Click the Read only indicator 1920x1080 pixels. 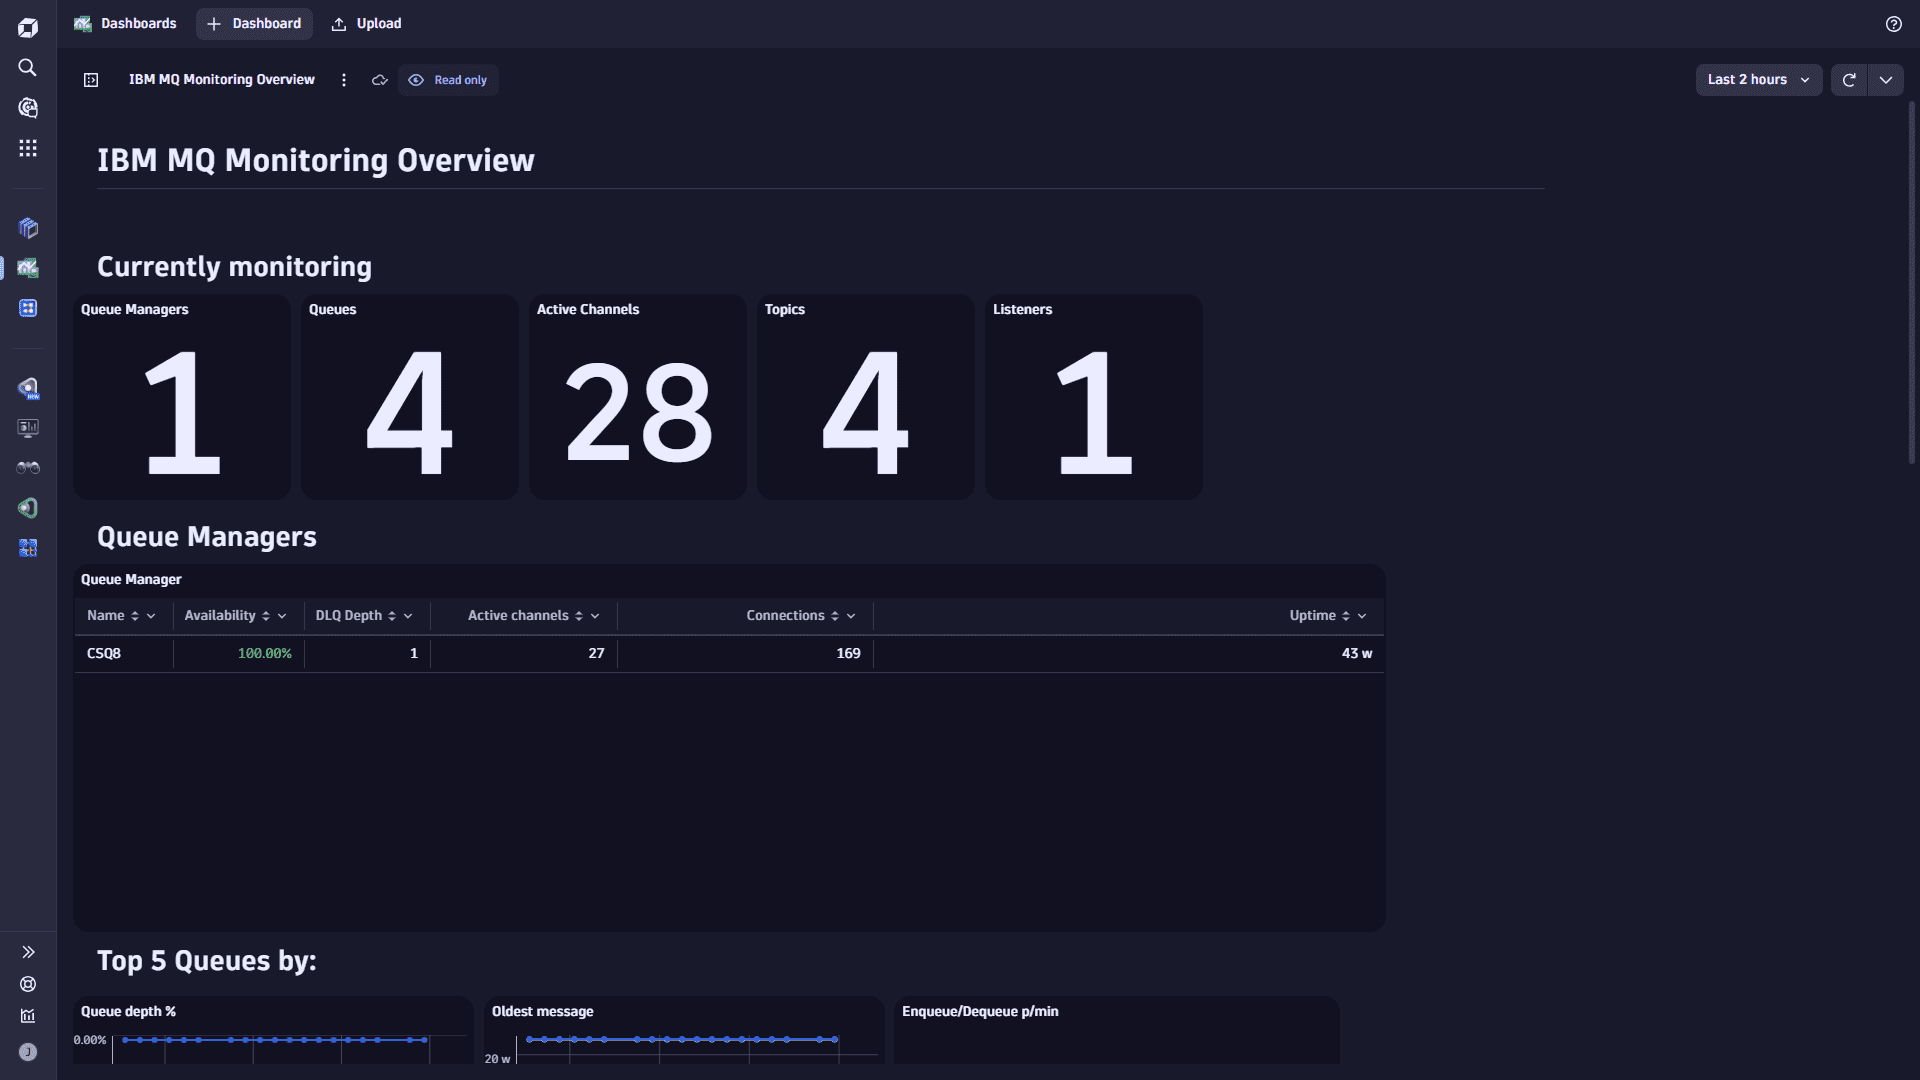[x=448, y=80]
